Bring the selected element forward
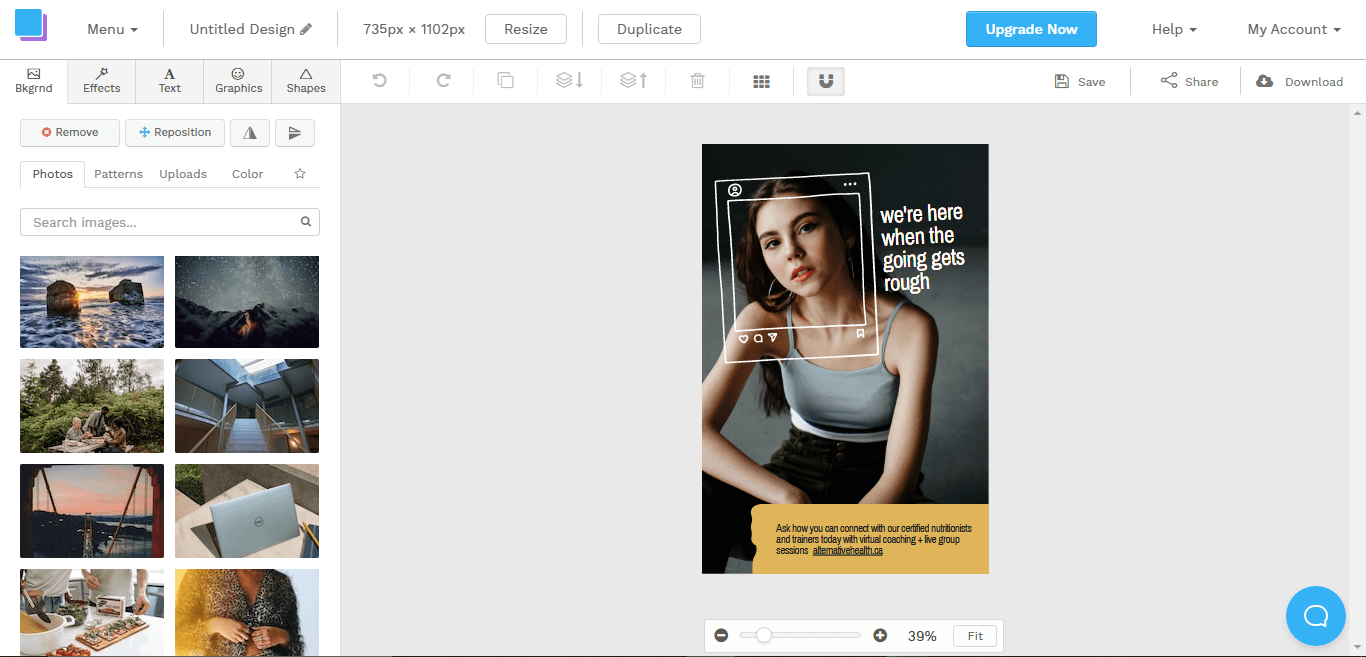This screenshot has height=657, width=1366. (x=633, y=80)
